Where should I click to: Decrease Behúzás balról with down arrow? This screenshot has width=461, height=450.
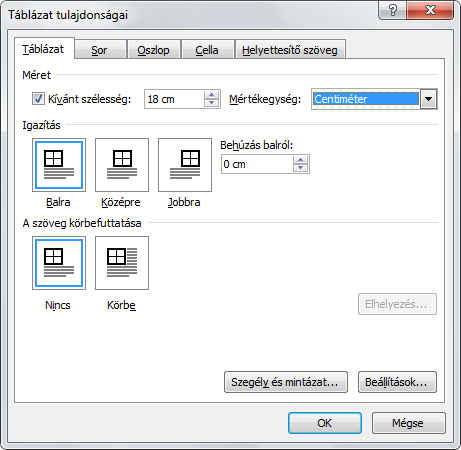(x=300, y=168)
